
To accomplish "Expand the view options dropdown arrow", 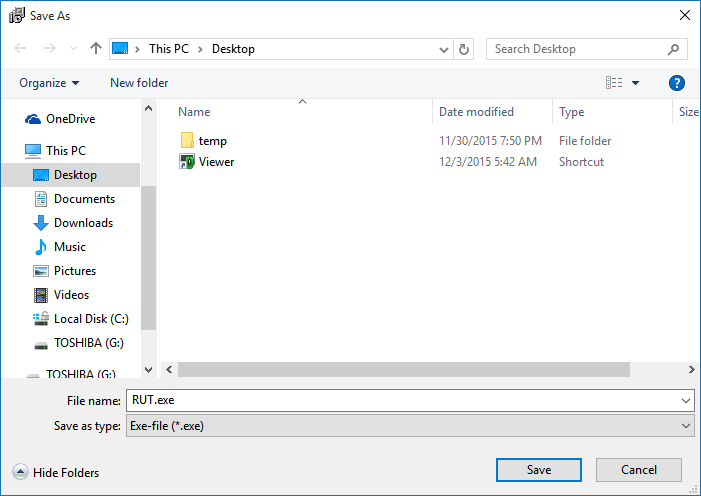I will pyautogui.click(x=635, y=83).
